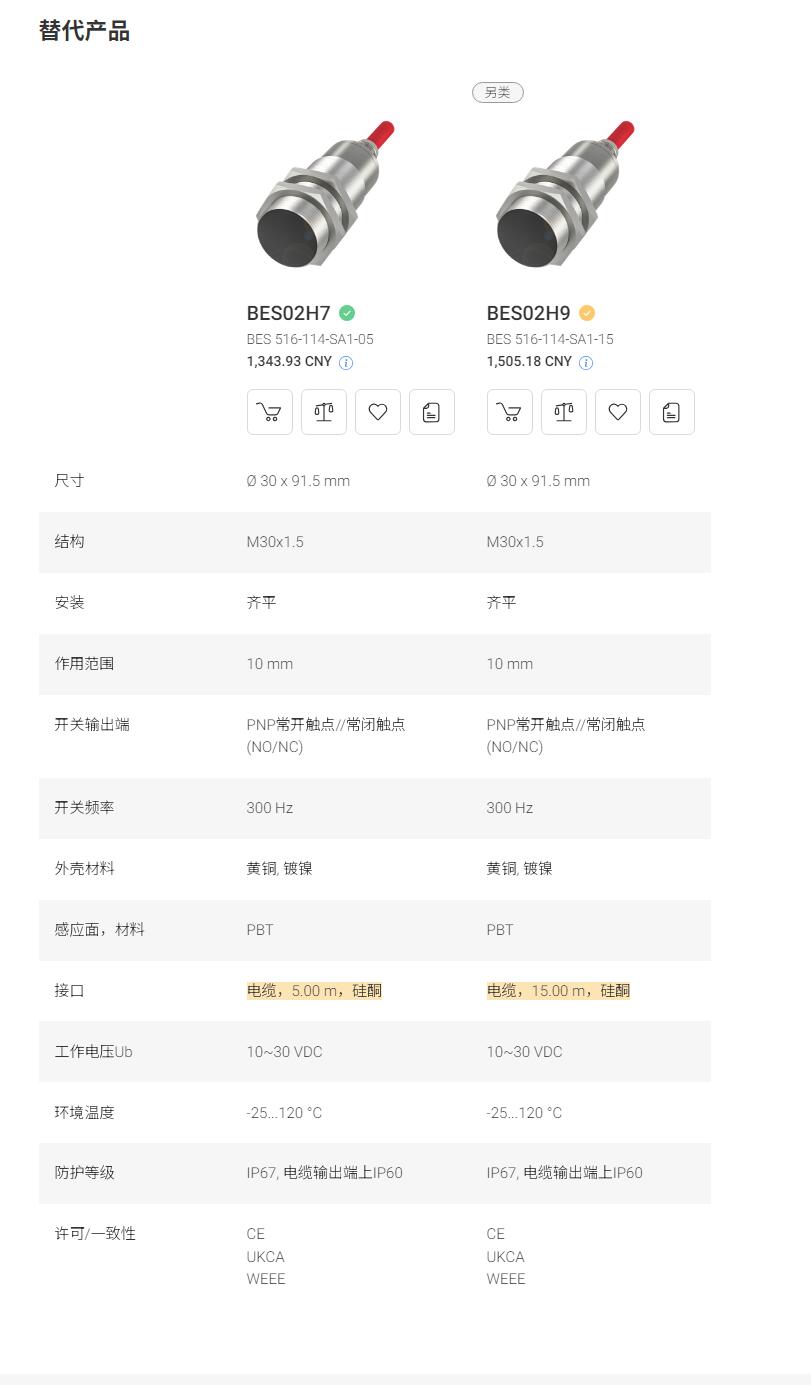This screenshot has height=1385, width=811.
Task: Select the BES 516-114-SA1-05 model text
Action: pos(310,339)
